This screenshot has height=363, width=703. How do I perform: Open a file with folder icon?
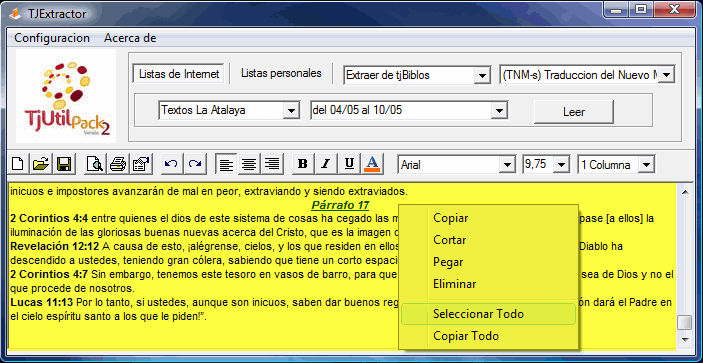[41, 164]
